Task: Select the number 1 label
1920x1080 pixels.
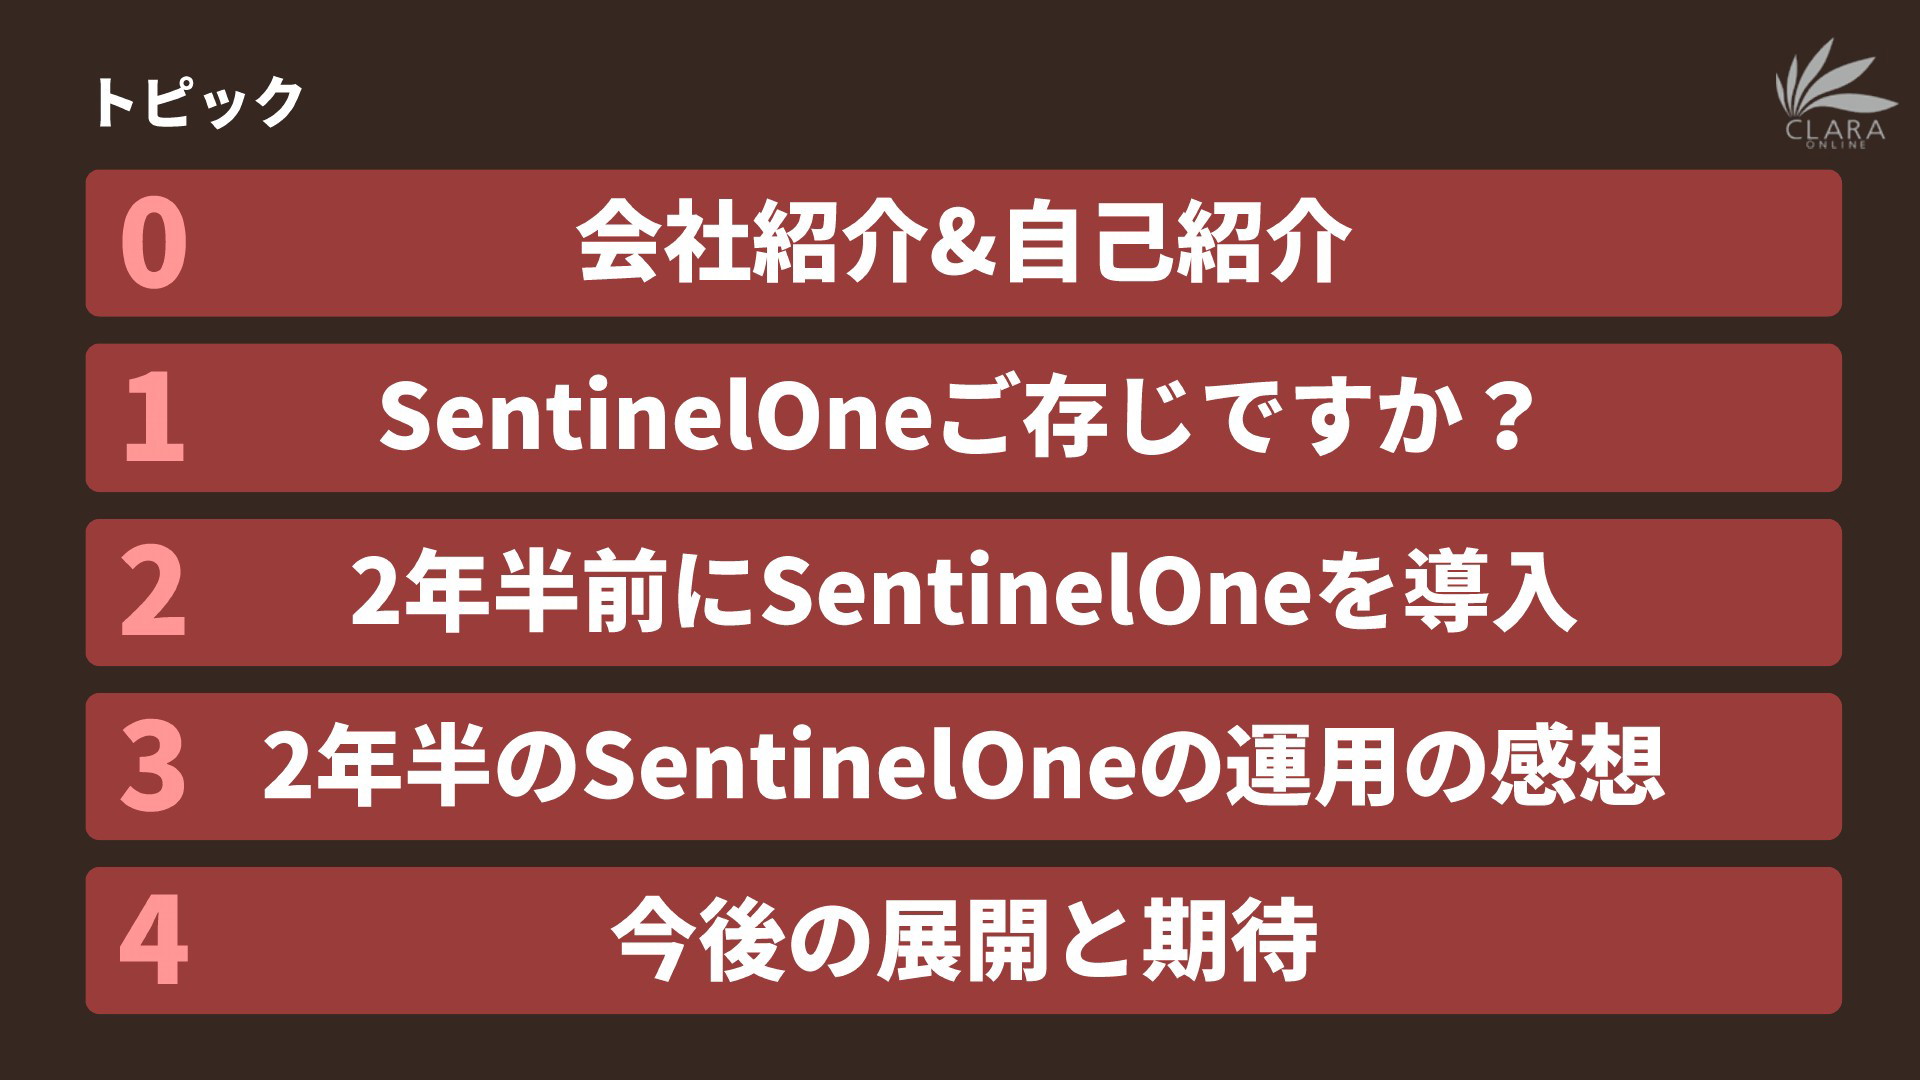Action: 154,419
